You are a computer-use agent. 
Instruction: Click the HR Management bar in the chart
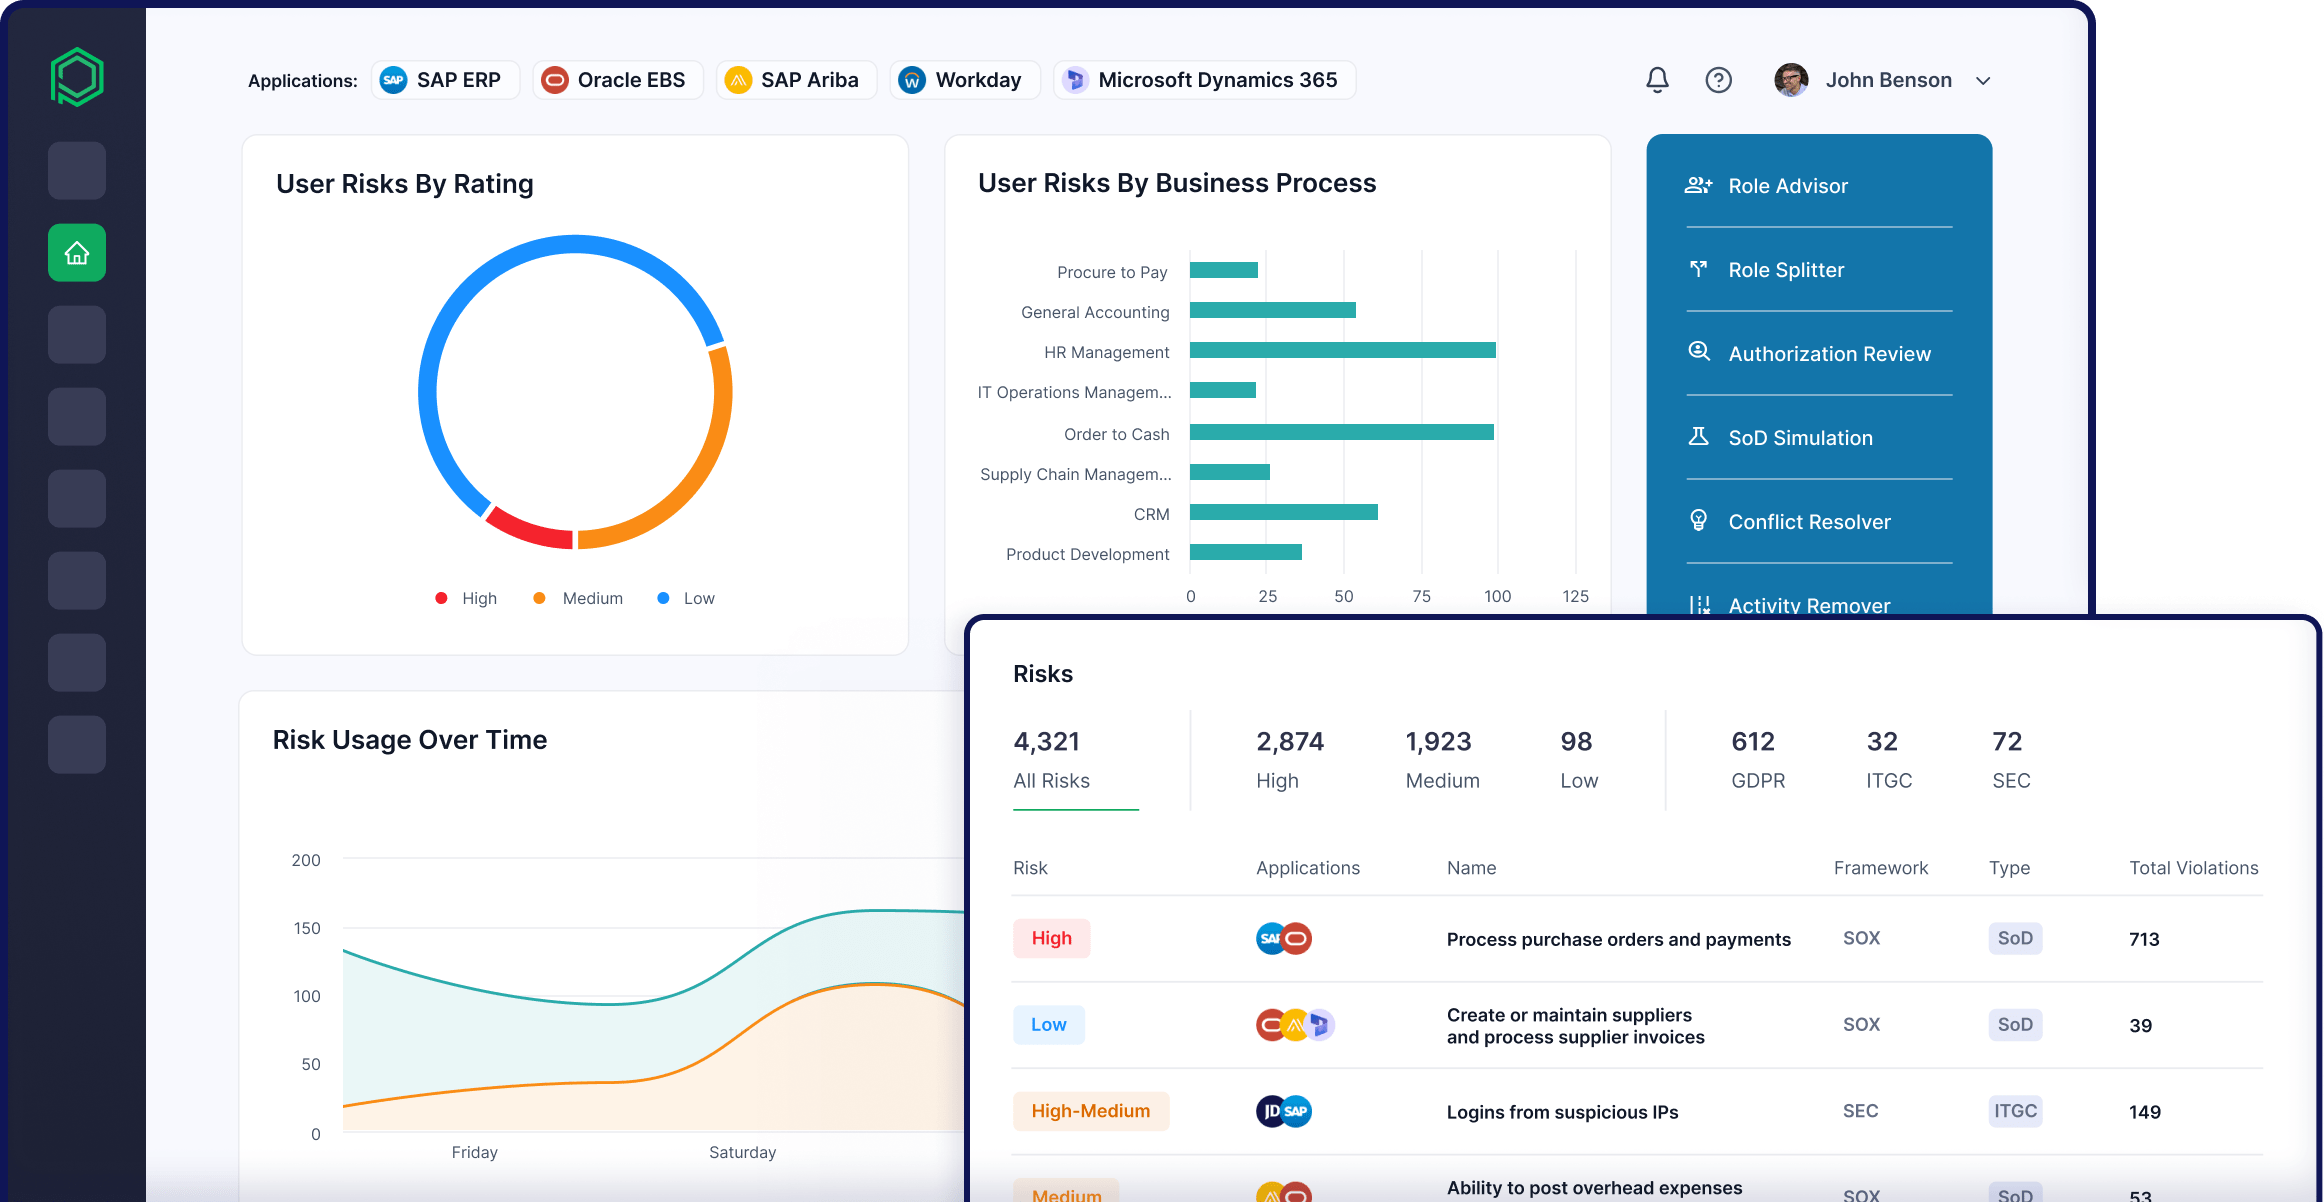[x=1342, y=350]
